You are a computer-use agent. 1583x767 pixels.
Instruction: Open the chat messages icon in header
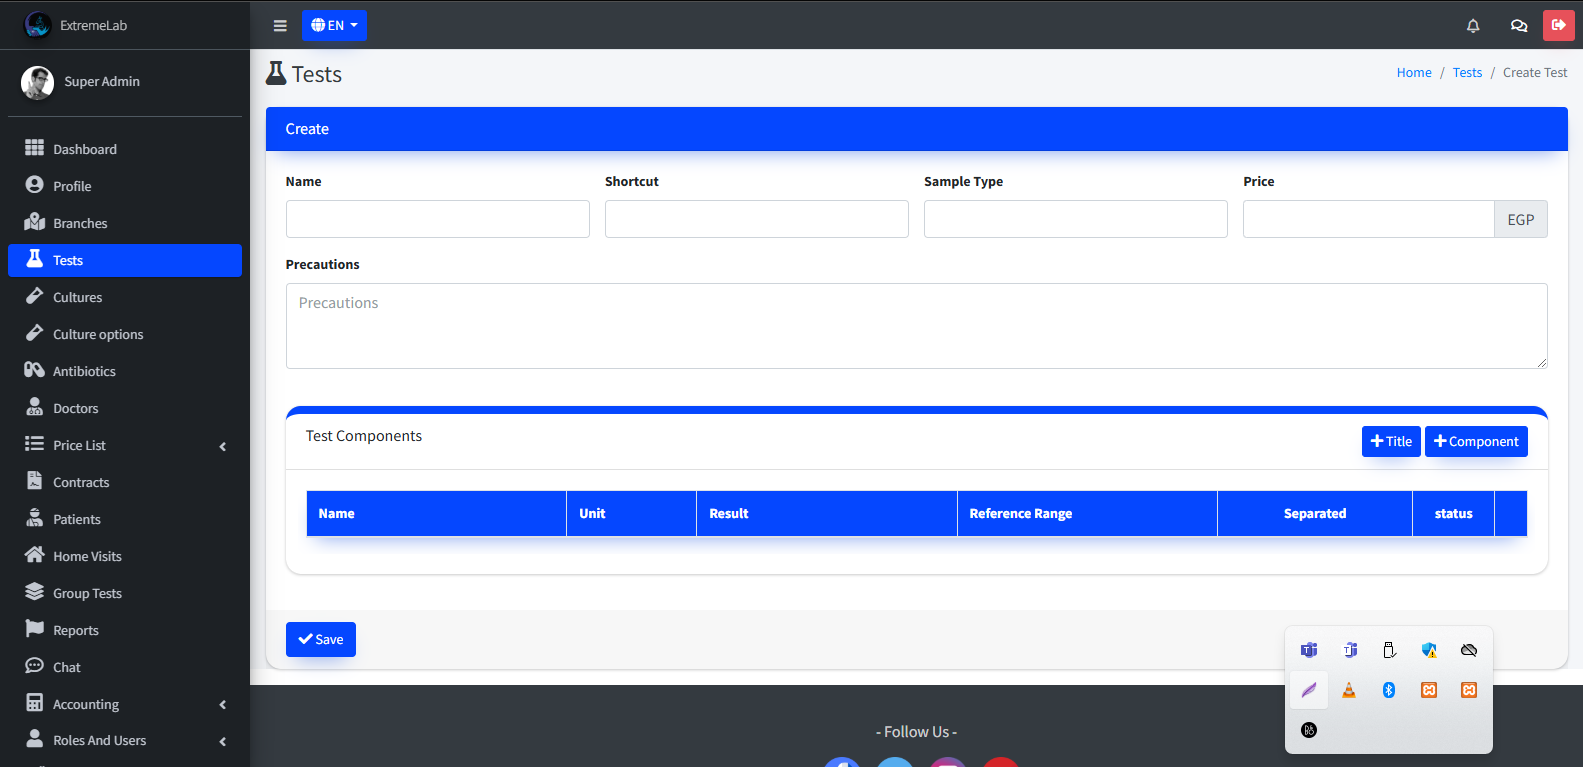click(1519, 26)
